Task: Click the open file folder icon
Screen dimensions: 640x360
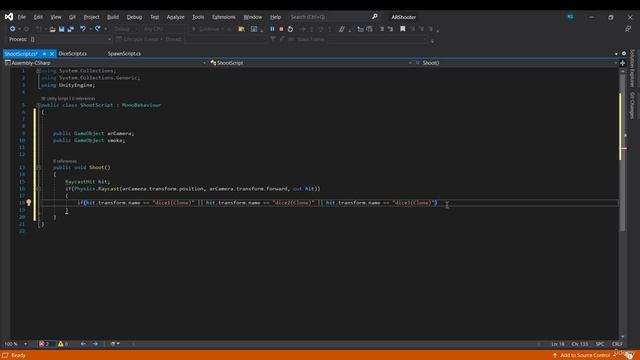Action: 52,29
